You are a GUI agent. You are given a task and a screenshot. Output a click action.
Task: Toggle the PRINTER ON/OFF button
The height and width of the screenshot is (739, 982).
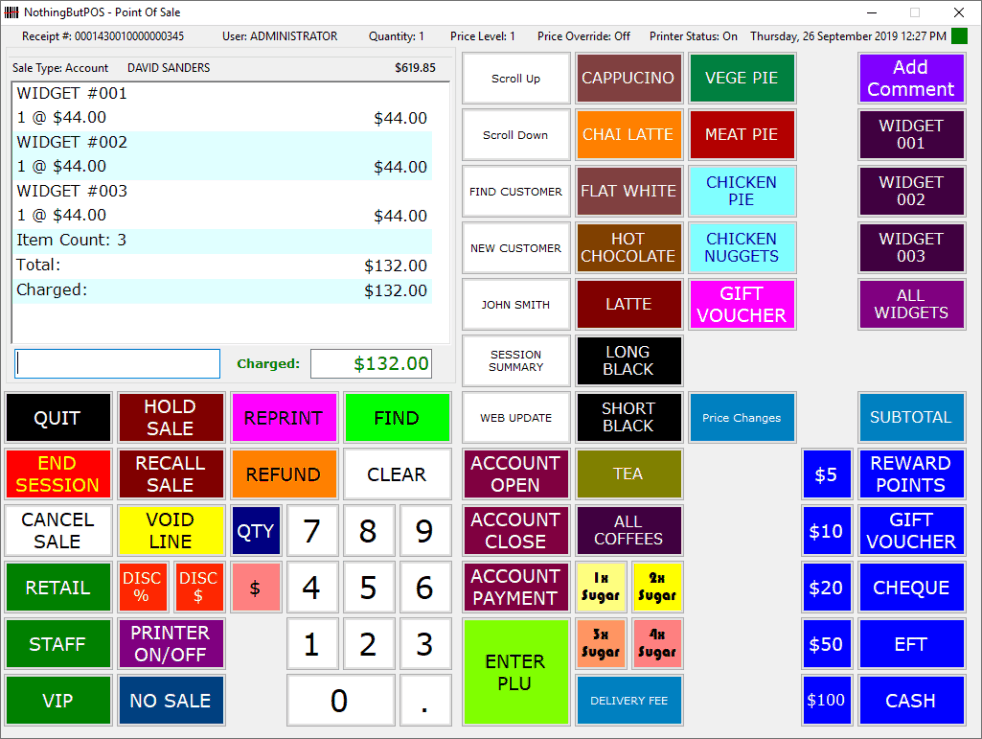[x=170, y=644]
